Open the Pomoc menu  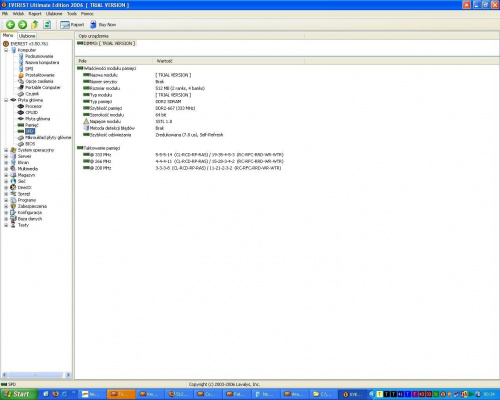click(87, 14)
